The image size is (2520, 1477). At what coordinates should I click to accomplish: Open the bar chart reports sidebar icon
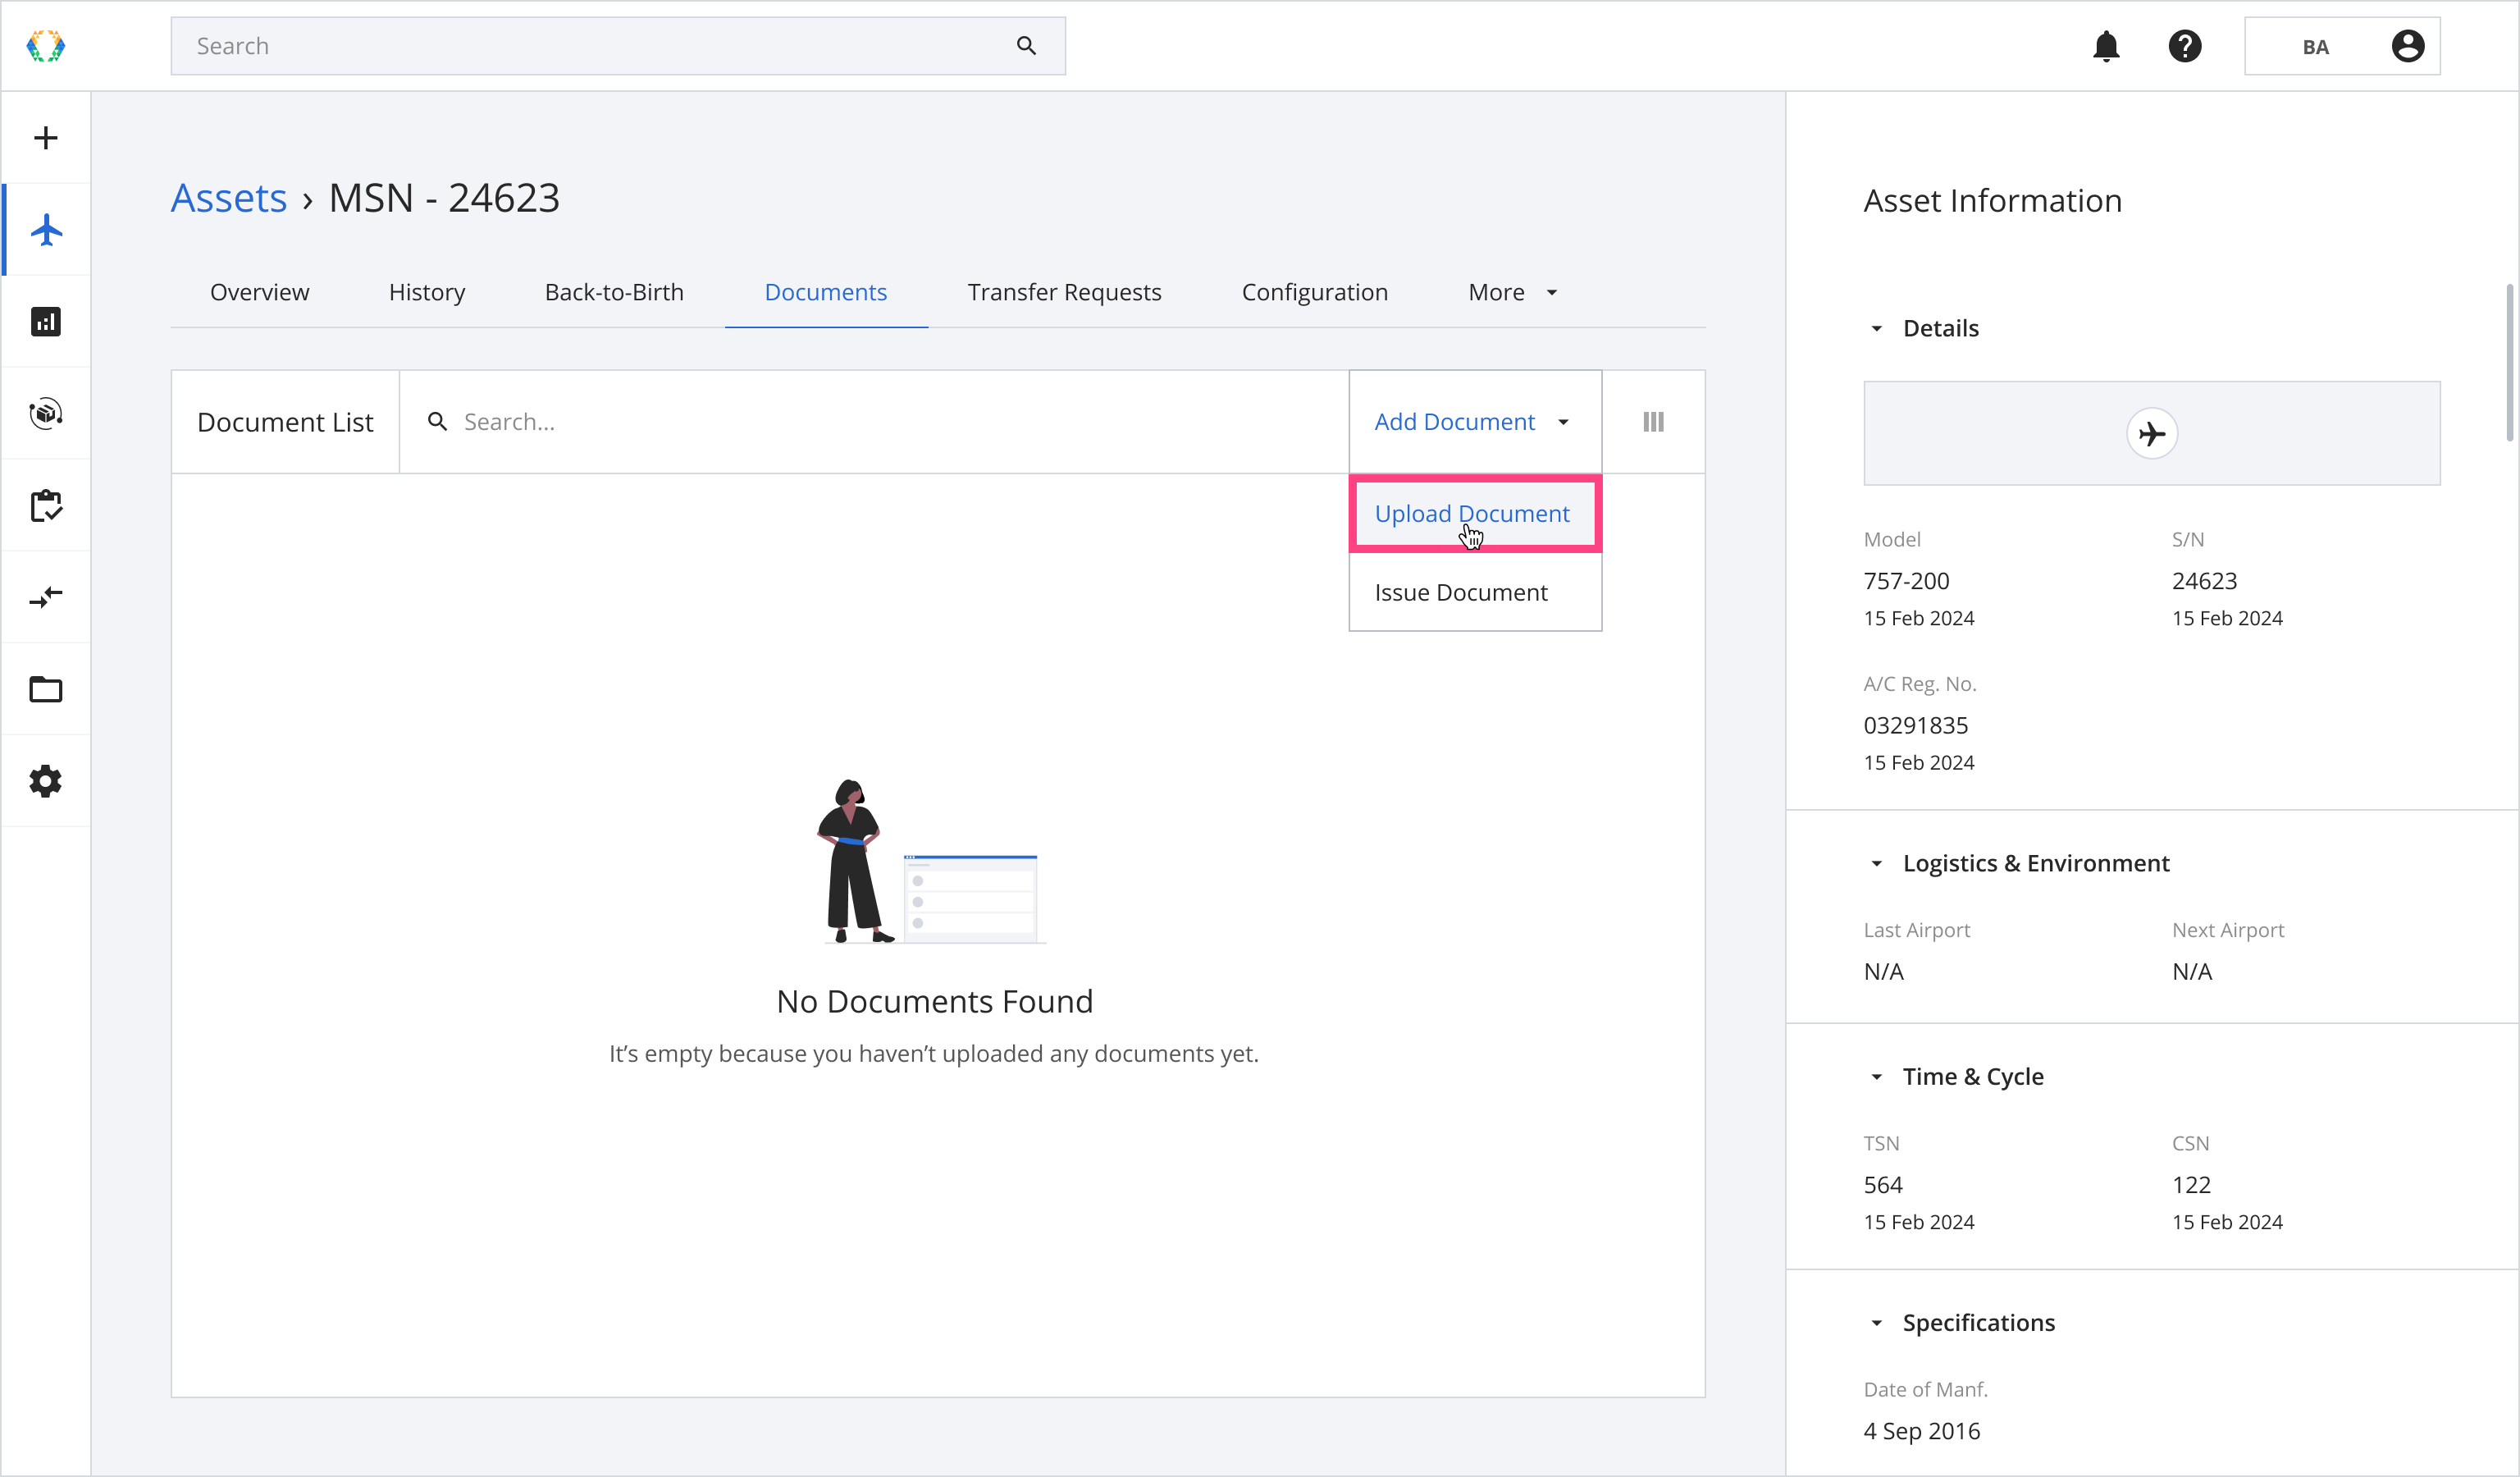[x=46, y=322]
